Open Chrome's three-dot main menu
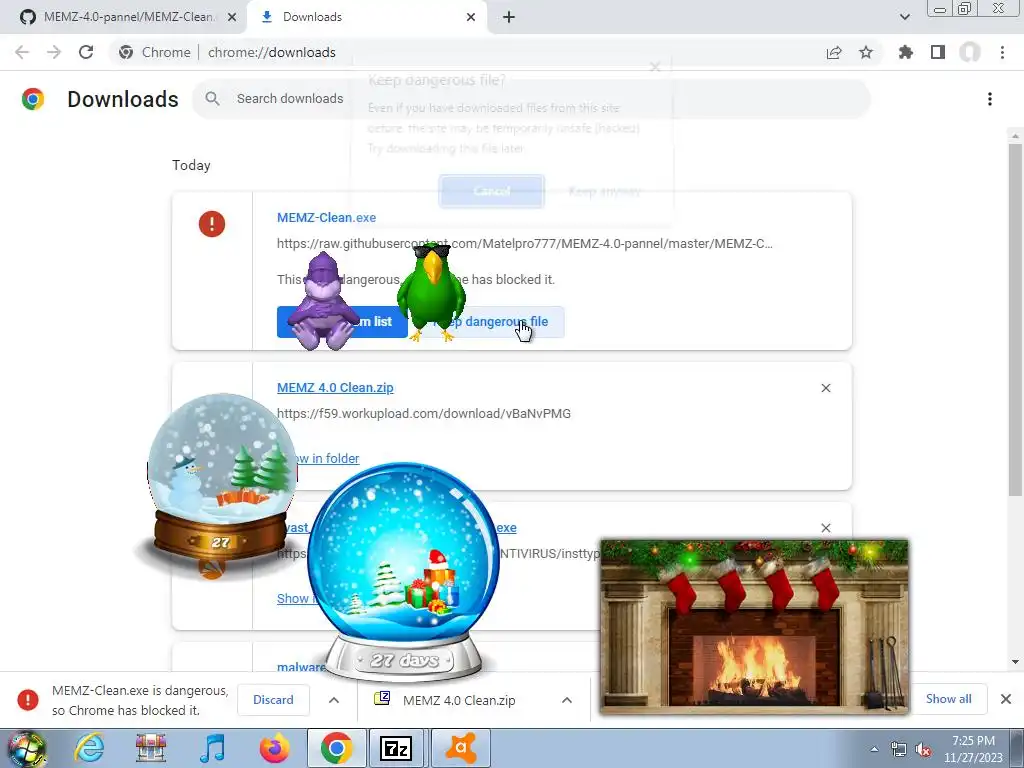Image resolution: width=1024 pixels, height=768 pixels. 1002,52
